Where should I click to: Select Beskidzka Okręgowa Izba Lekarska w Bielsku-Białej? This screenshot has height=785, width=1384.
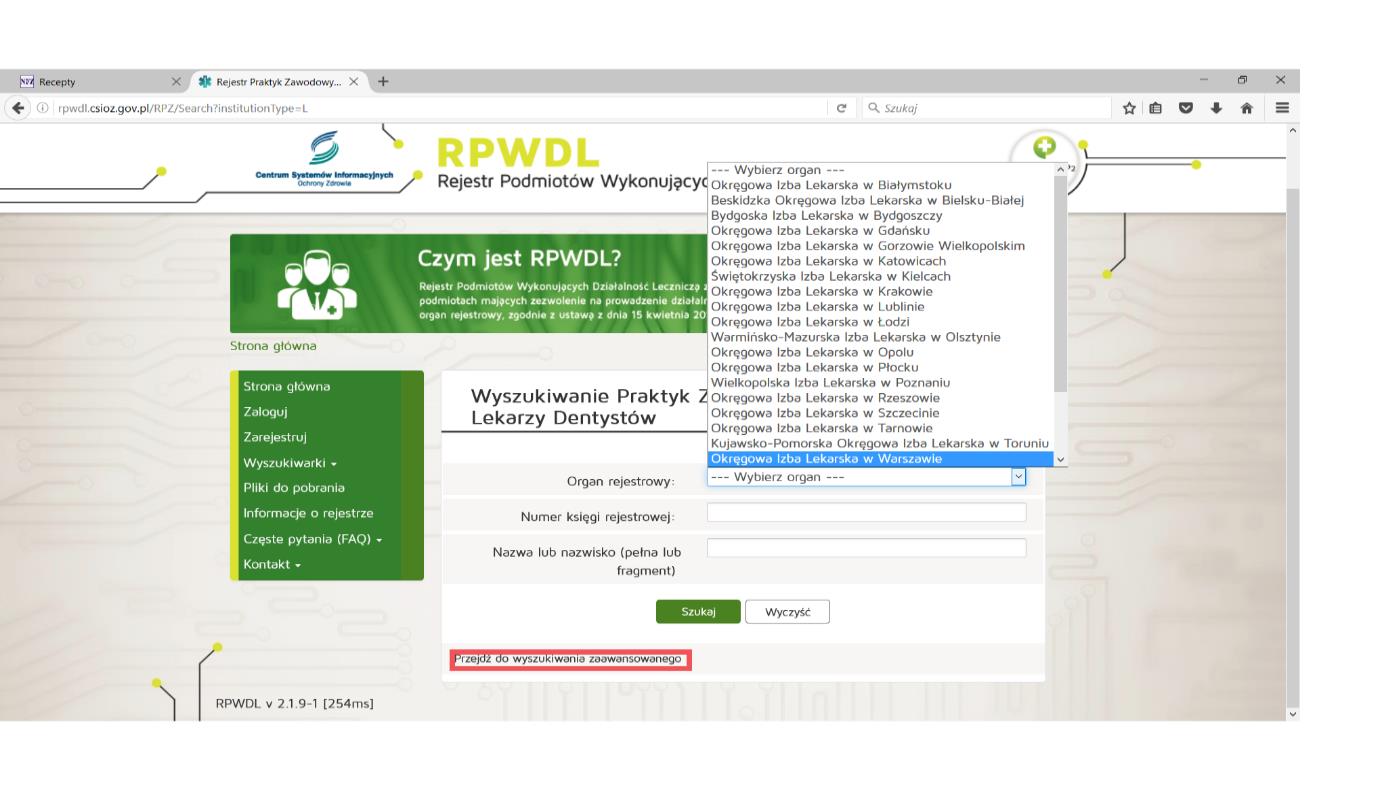[x=881, y=200]
